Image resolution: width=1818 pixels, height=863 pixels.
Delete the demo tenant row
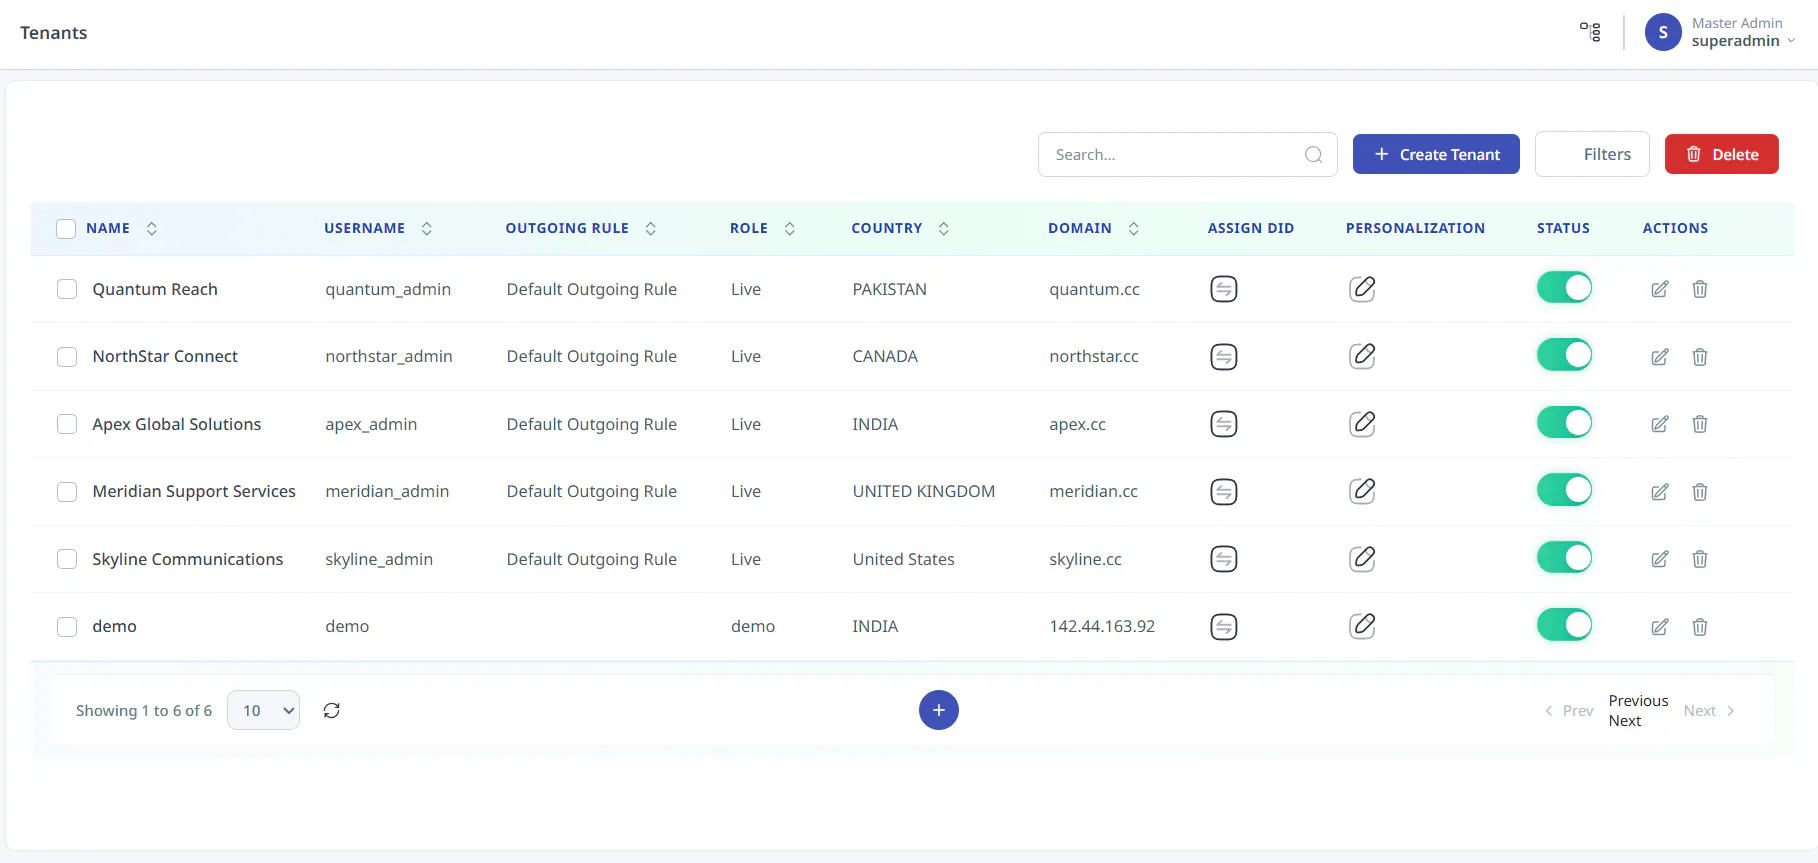pyautogui.click(x=1700, y=627)
